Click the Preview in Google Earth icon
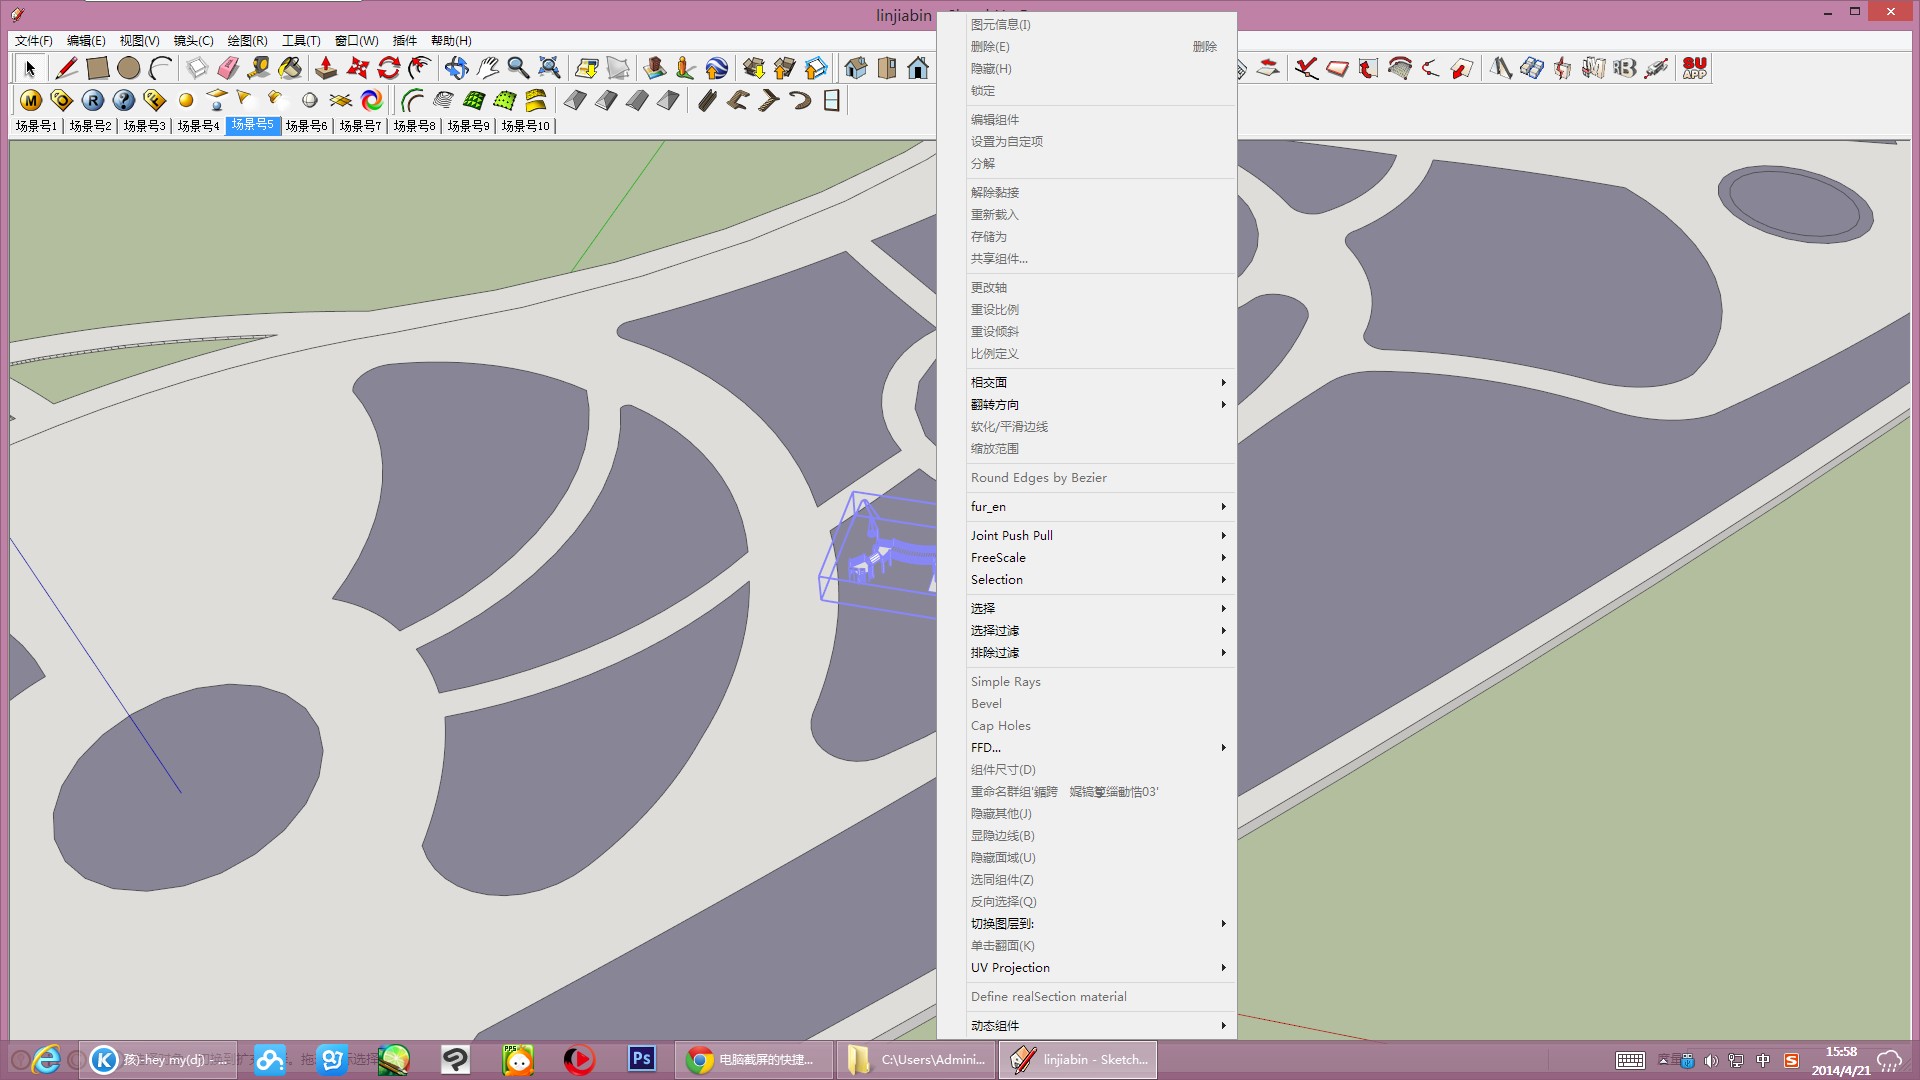The width and height of the screenshot is (1920, 1080). (717, 68)
